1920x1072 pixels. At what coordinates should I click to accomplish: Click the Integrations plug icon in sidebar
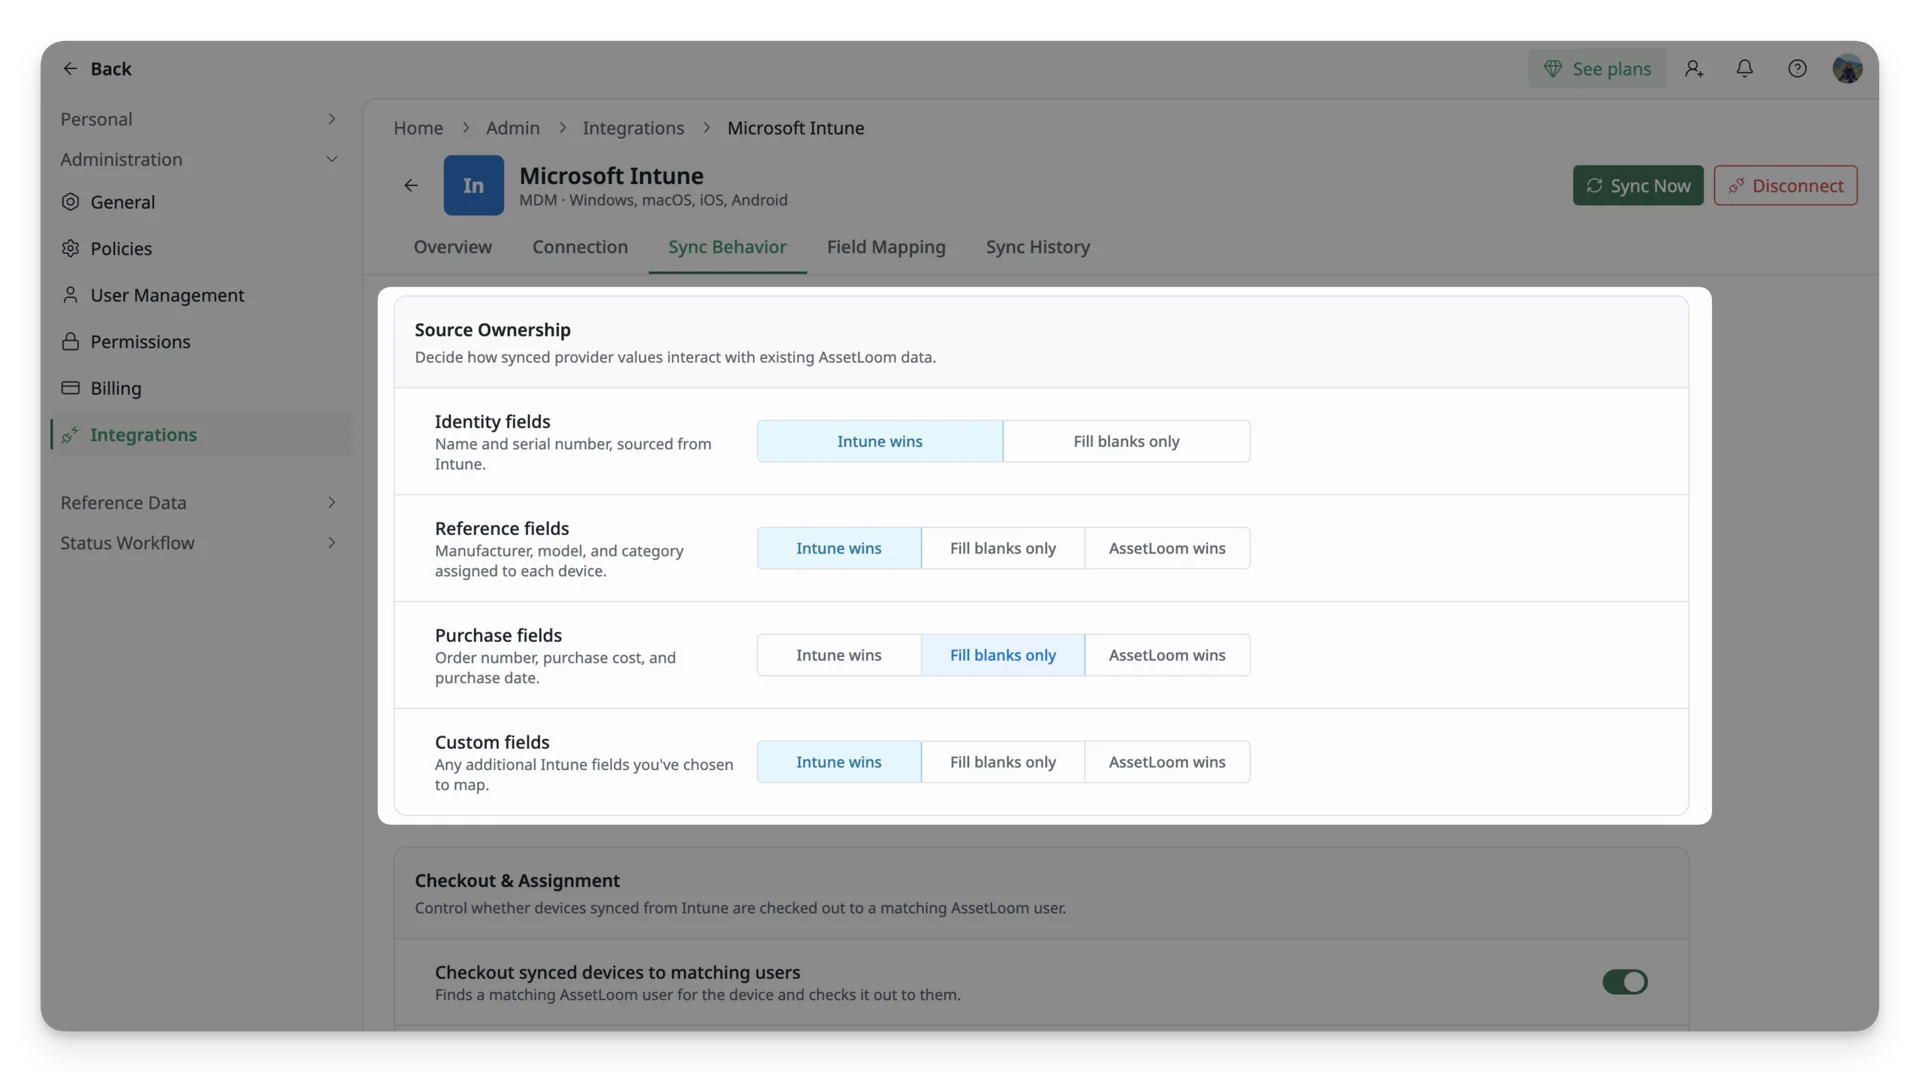(x=70, y=435)
